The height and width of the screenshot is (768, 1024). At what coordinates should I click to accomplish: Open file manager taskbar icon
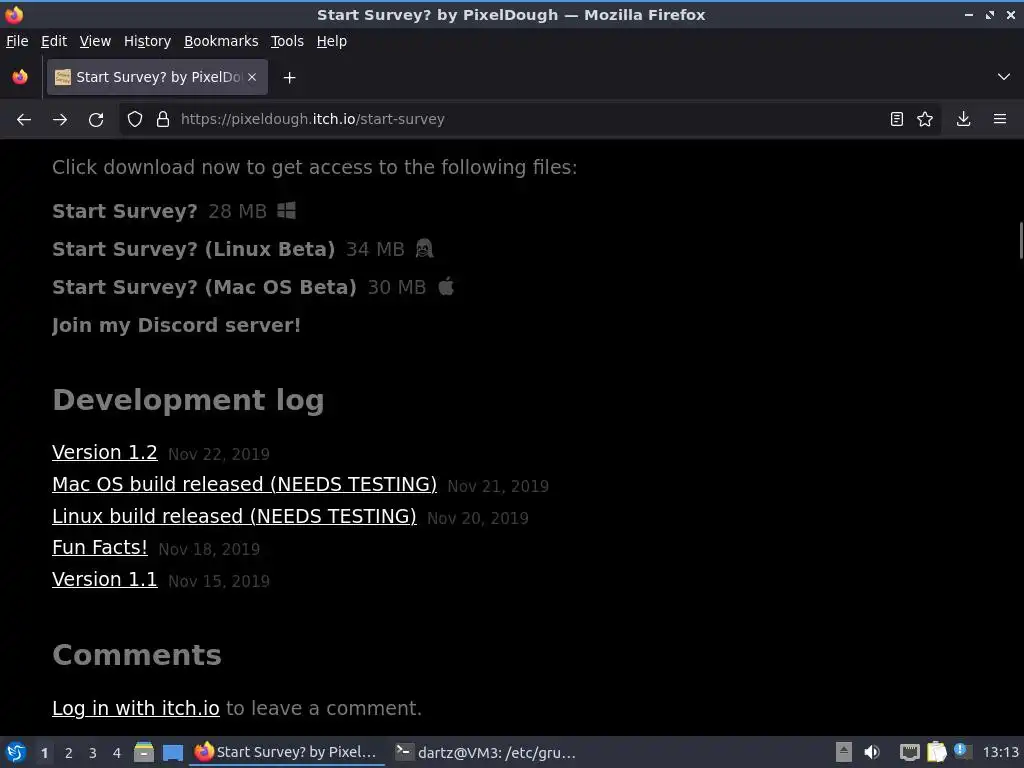click(x=144, y=752)
